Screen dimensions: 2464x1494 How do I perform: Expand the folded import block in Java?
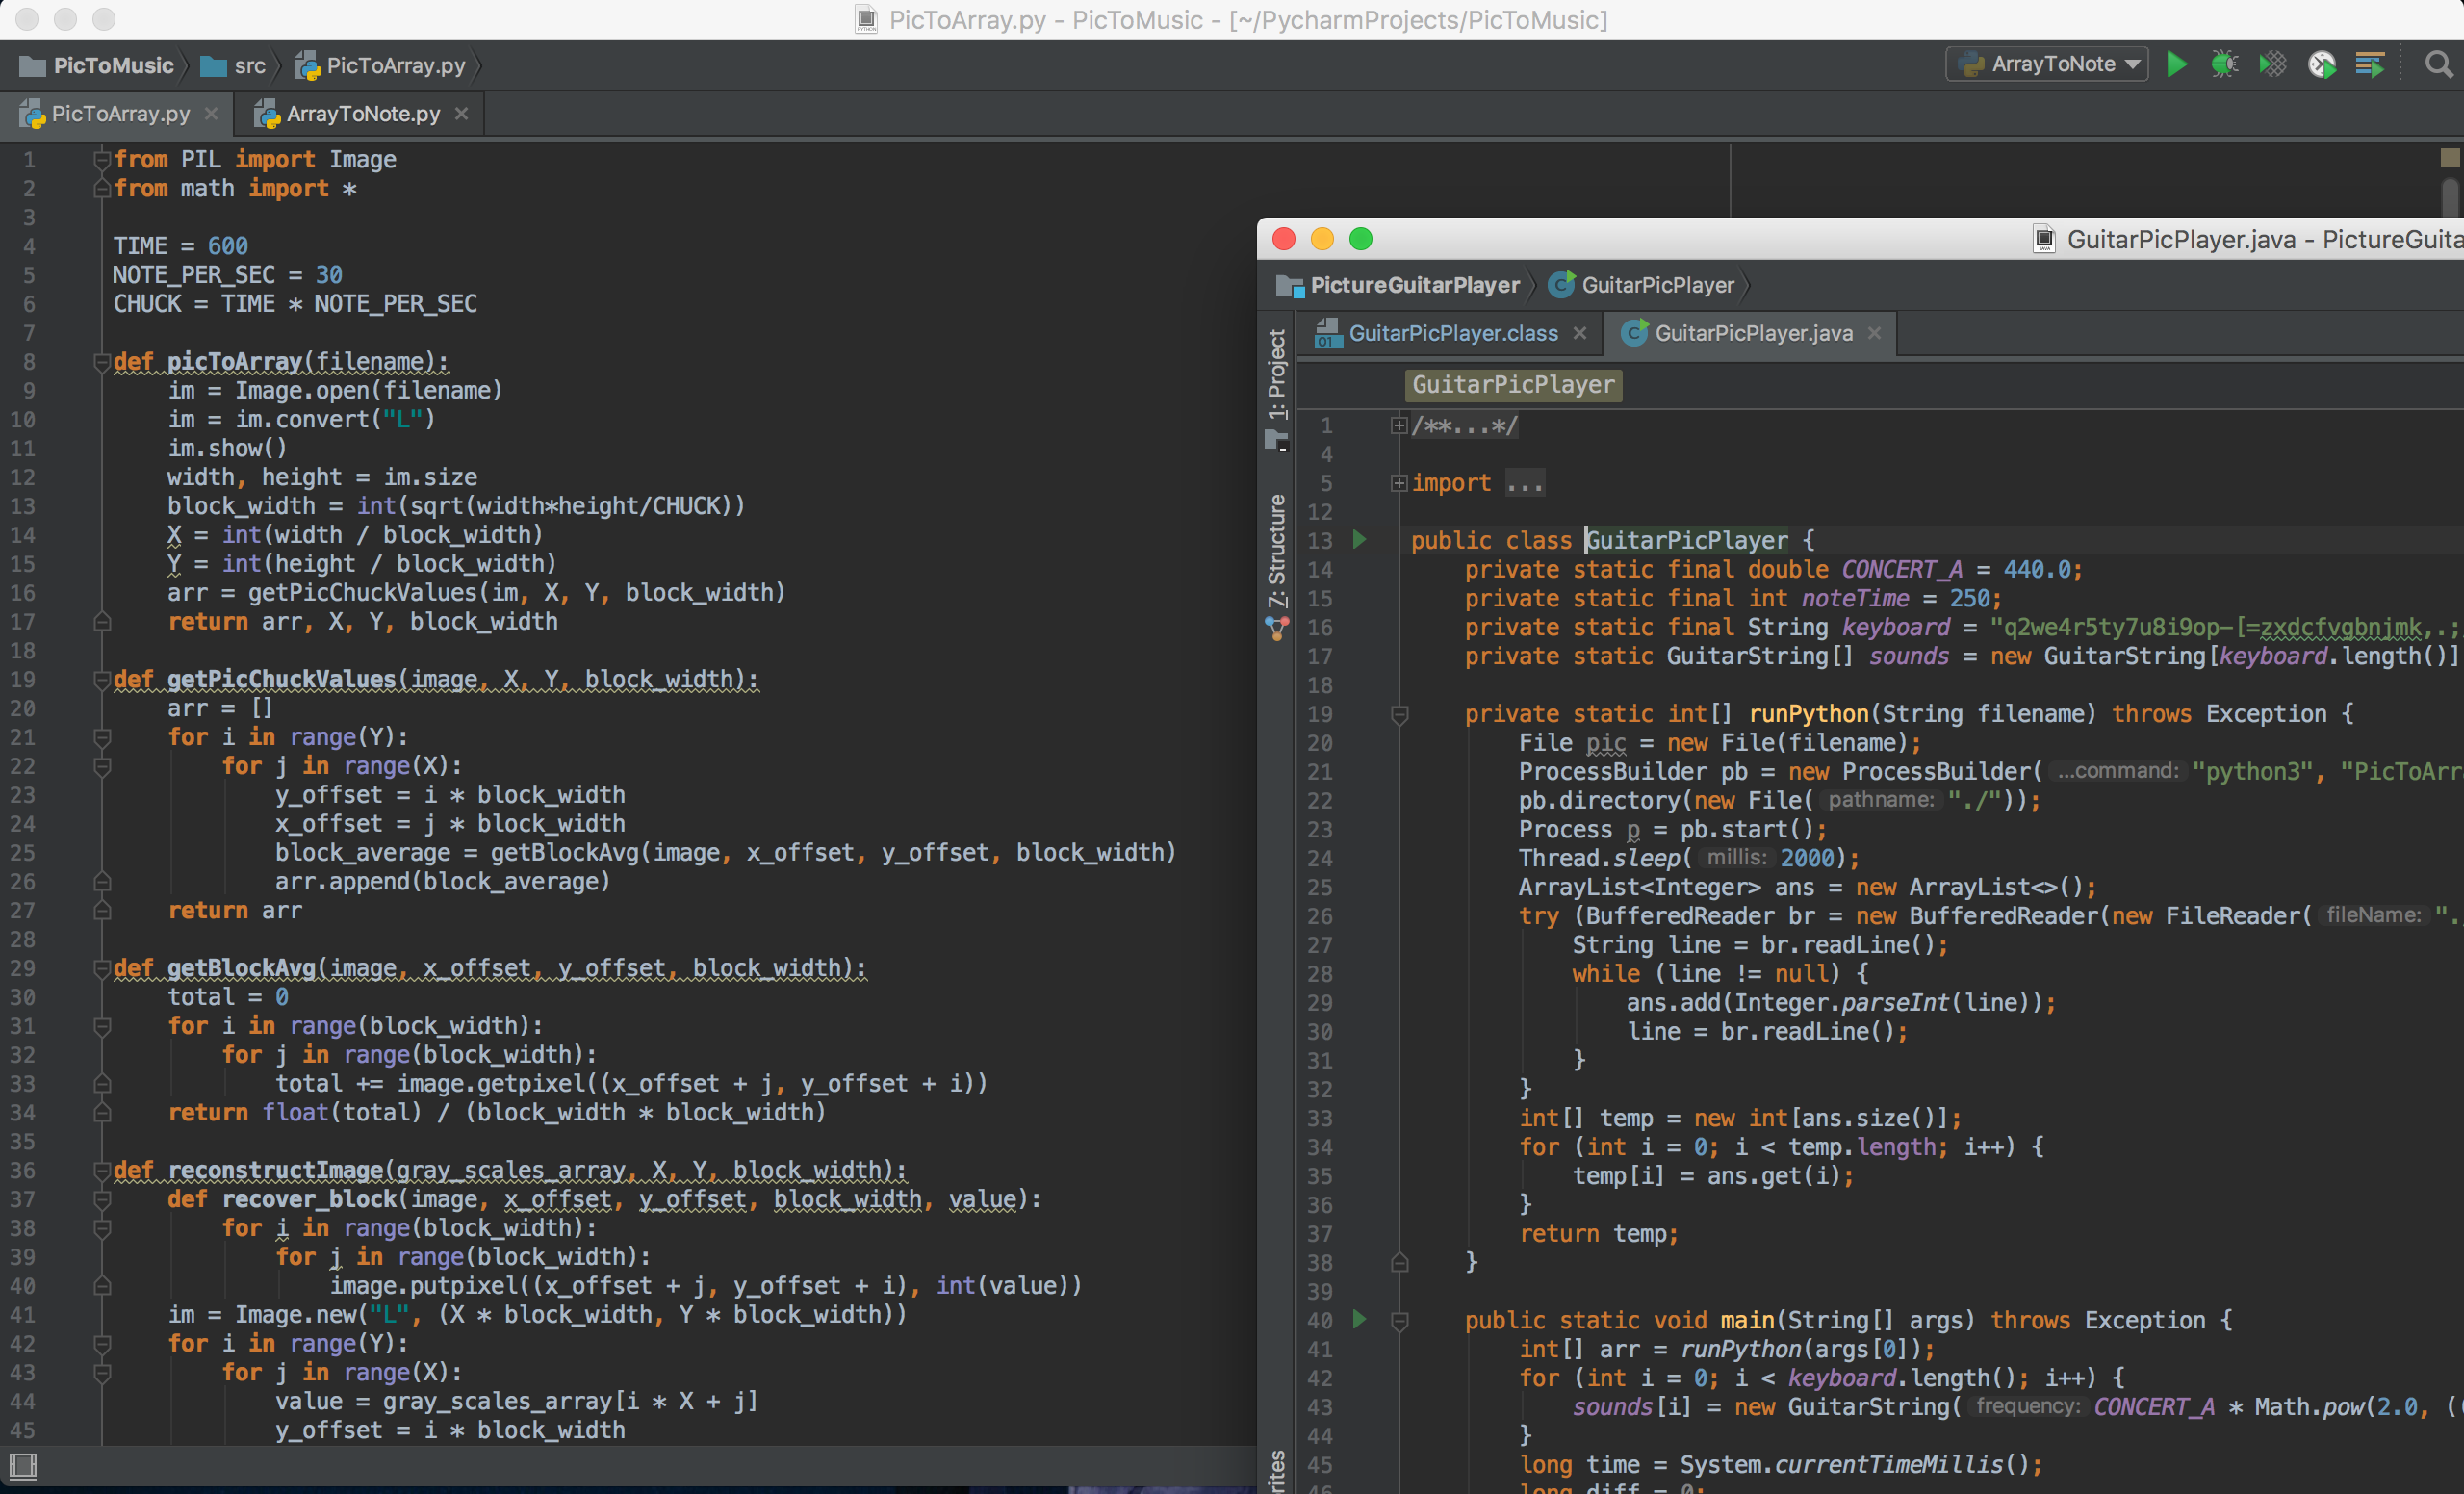point(1399,483)
